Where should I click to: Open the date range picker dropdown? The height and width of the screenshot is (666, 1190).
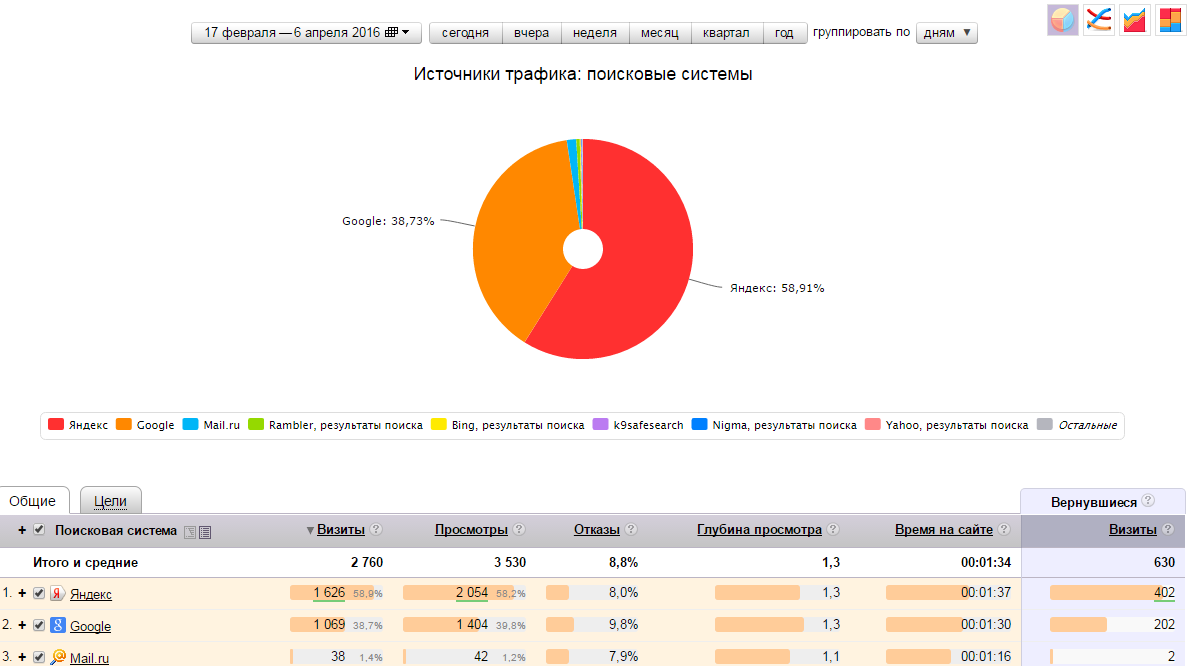pos(306,33)
